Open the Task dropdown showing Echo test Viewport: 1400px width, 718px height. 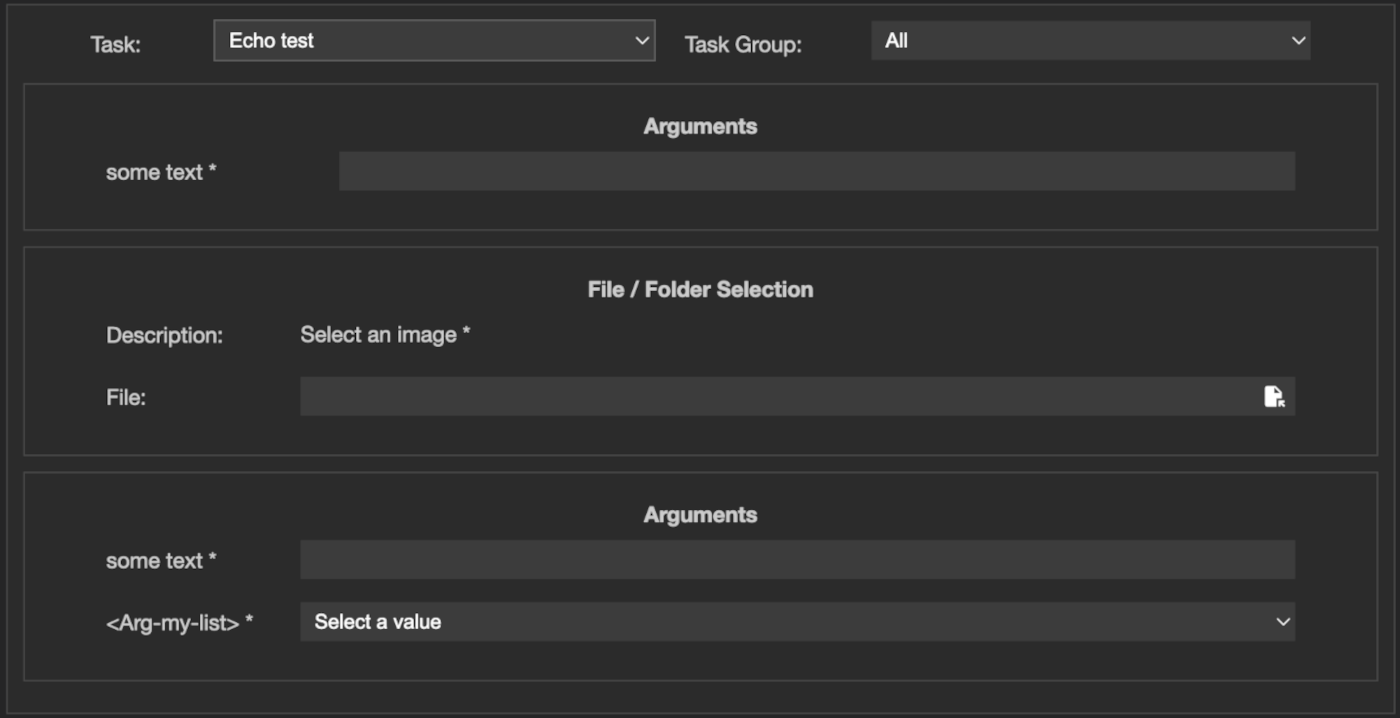tap(434, 41)
